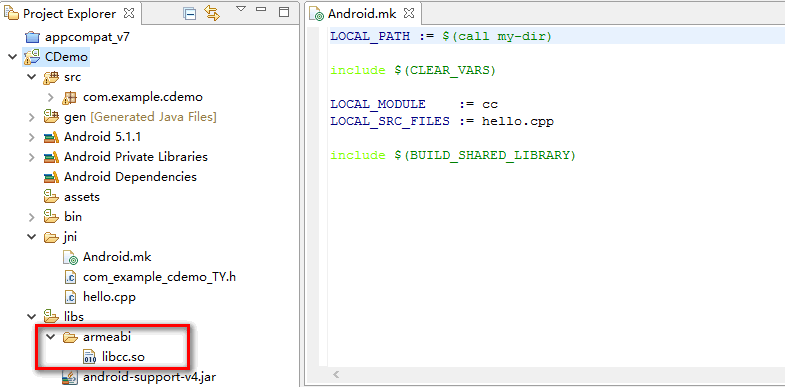785x387 pixels.
Task: Minimize the Project Explorer view
Action: [261, 9]
